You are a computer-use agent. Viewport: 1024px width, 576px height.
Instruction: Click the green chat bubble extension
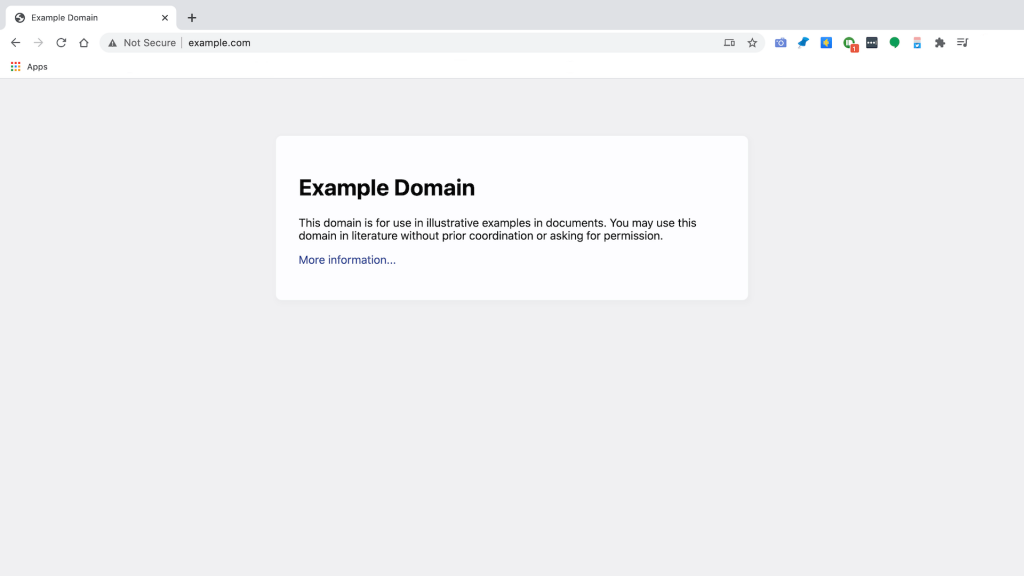pos(895,43)
